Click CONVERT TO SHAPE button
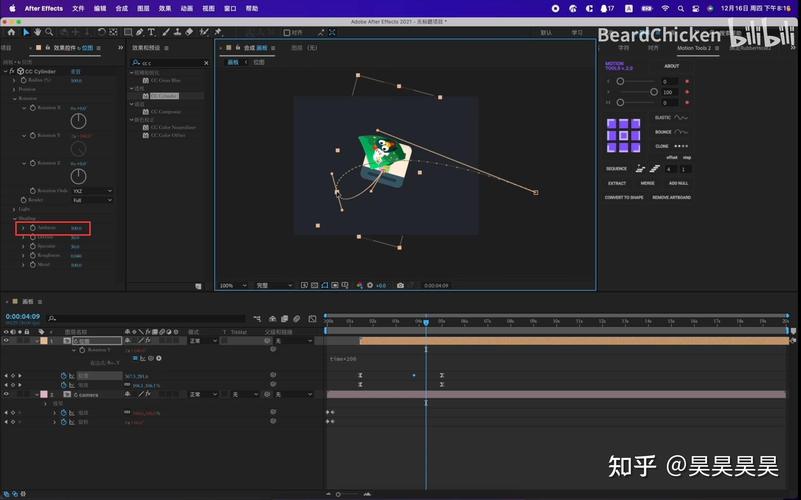This screenshot has height=500, width=801. [x=624, y=197]
